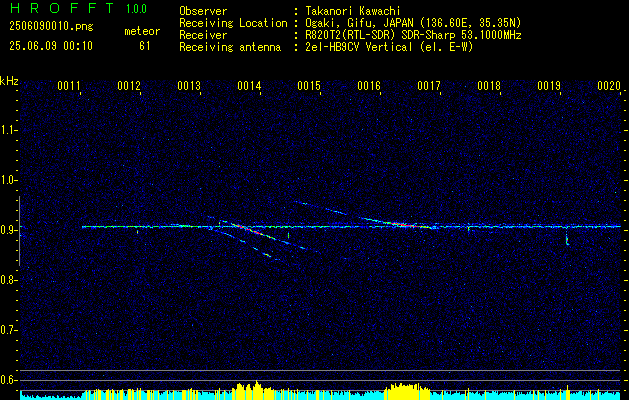Click the 0014 time marker
The width and height of the screenshot is (629, 400).
[x=249, y=86]
